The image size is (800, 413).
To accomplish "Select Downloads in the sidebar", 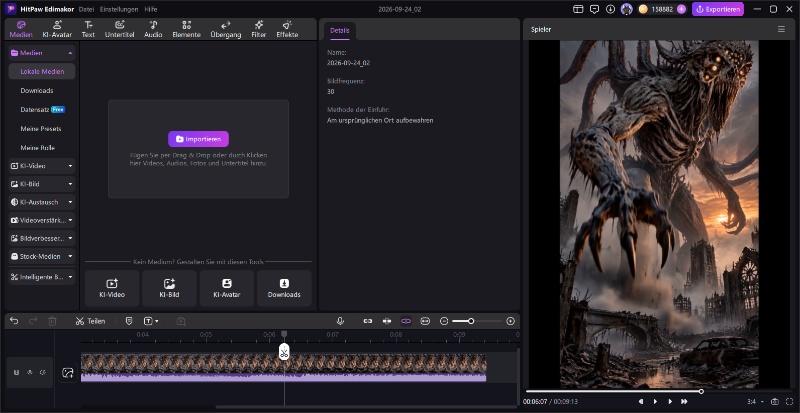I will point(37,90).
